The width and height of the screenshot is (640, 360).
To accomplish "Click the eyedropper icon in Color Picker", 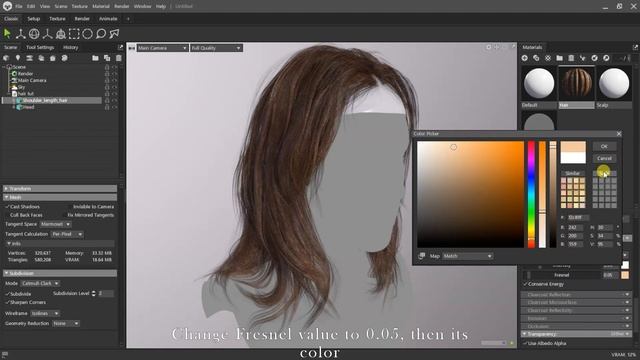I will (422, 256).
